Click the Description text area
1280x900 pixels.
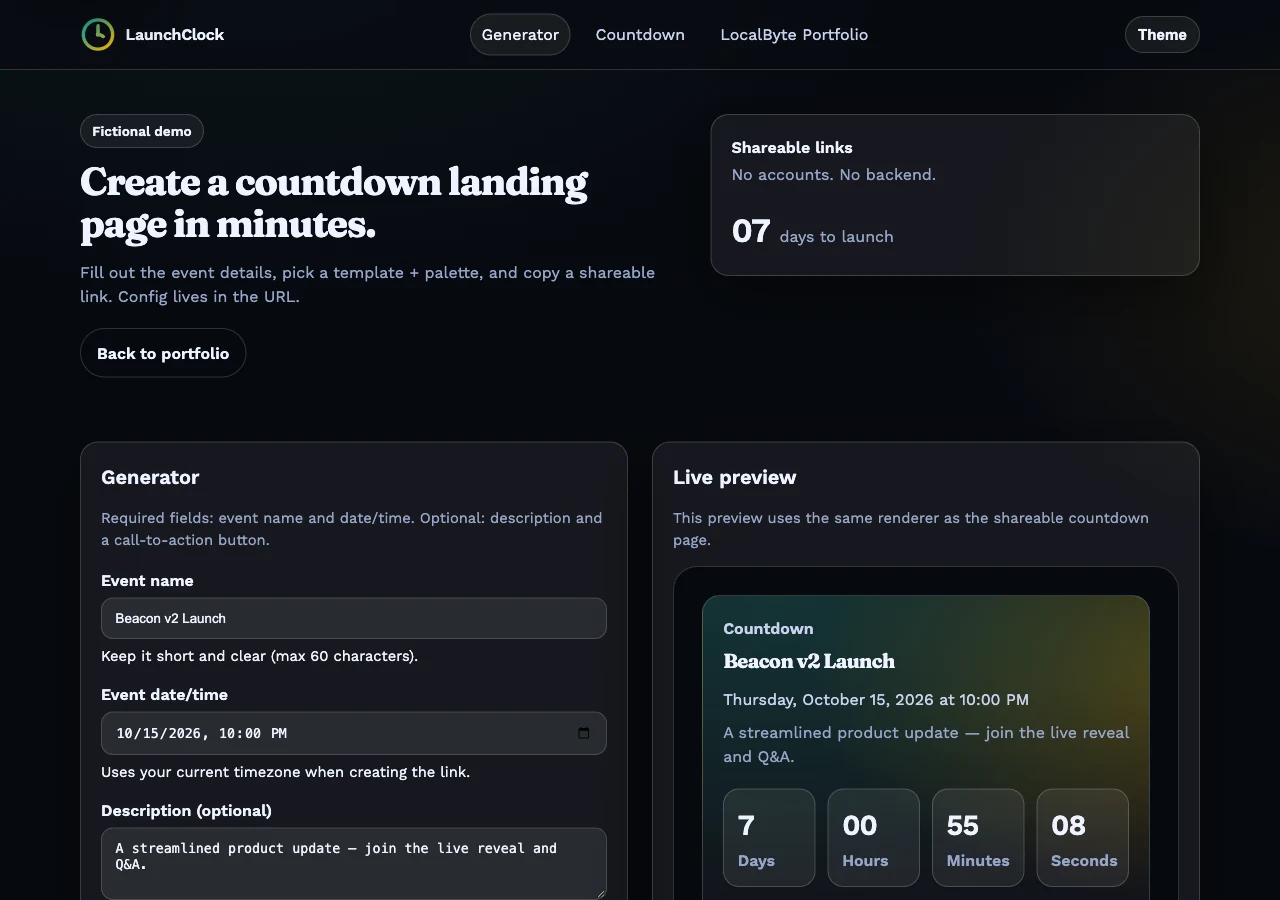click(x=354, y=863)
